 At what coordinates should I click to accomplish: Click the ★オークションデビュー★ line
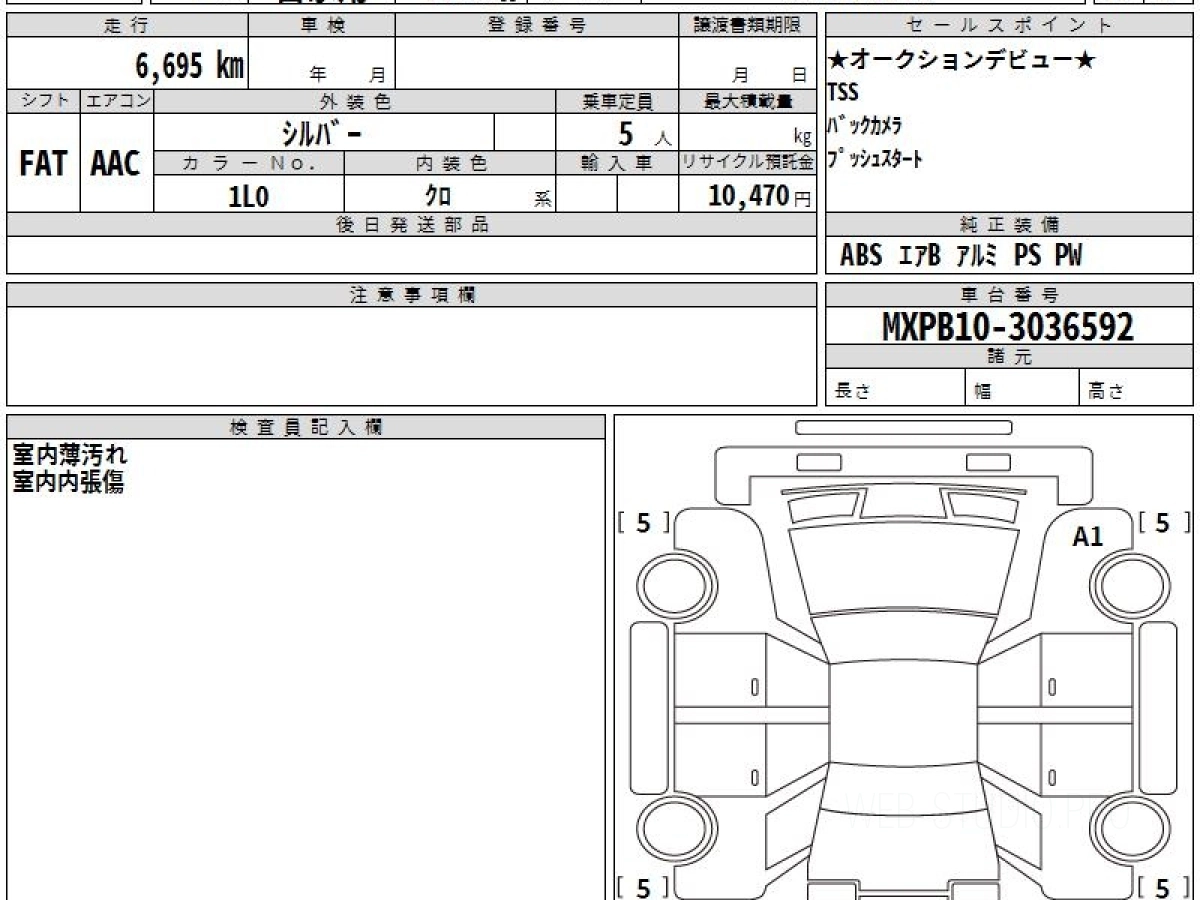(962, 61)
